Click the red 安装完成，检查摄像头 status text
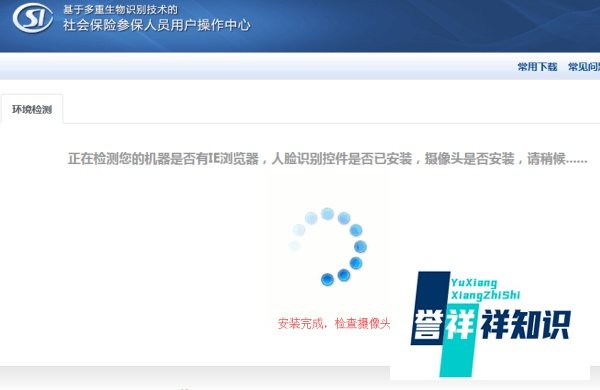Image resolution: width=600 pixels, height=390 pixels. pos(334,324)
